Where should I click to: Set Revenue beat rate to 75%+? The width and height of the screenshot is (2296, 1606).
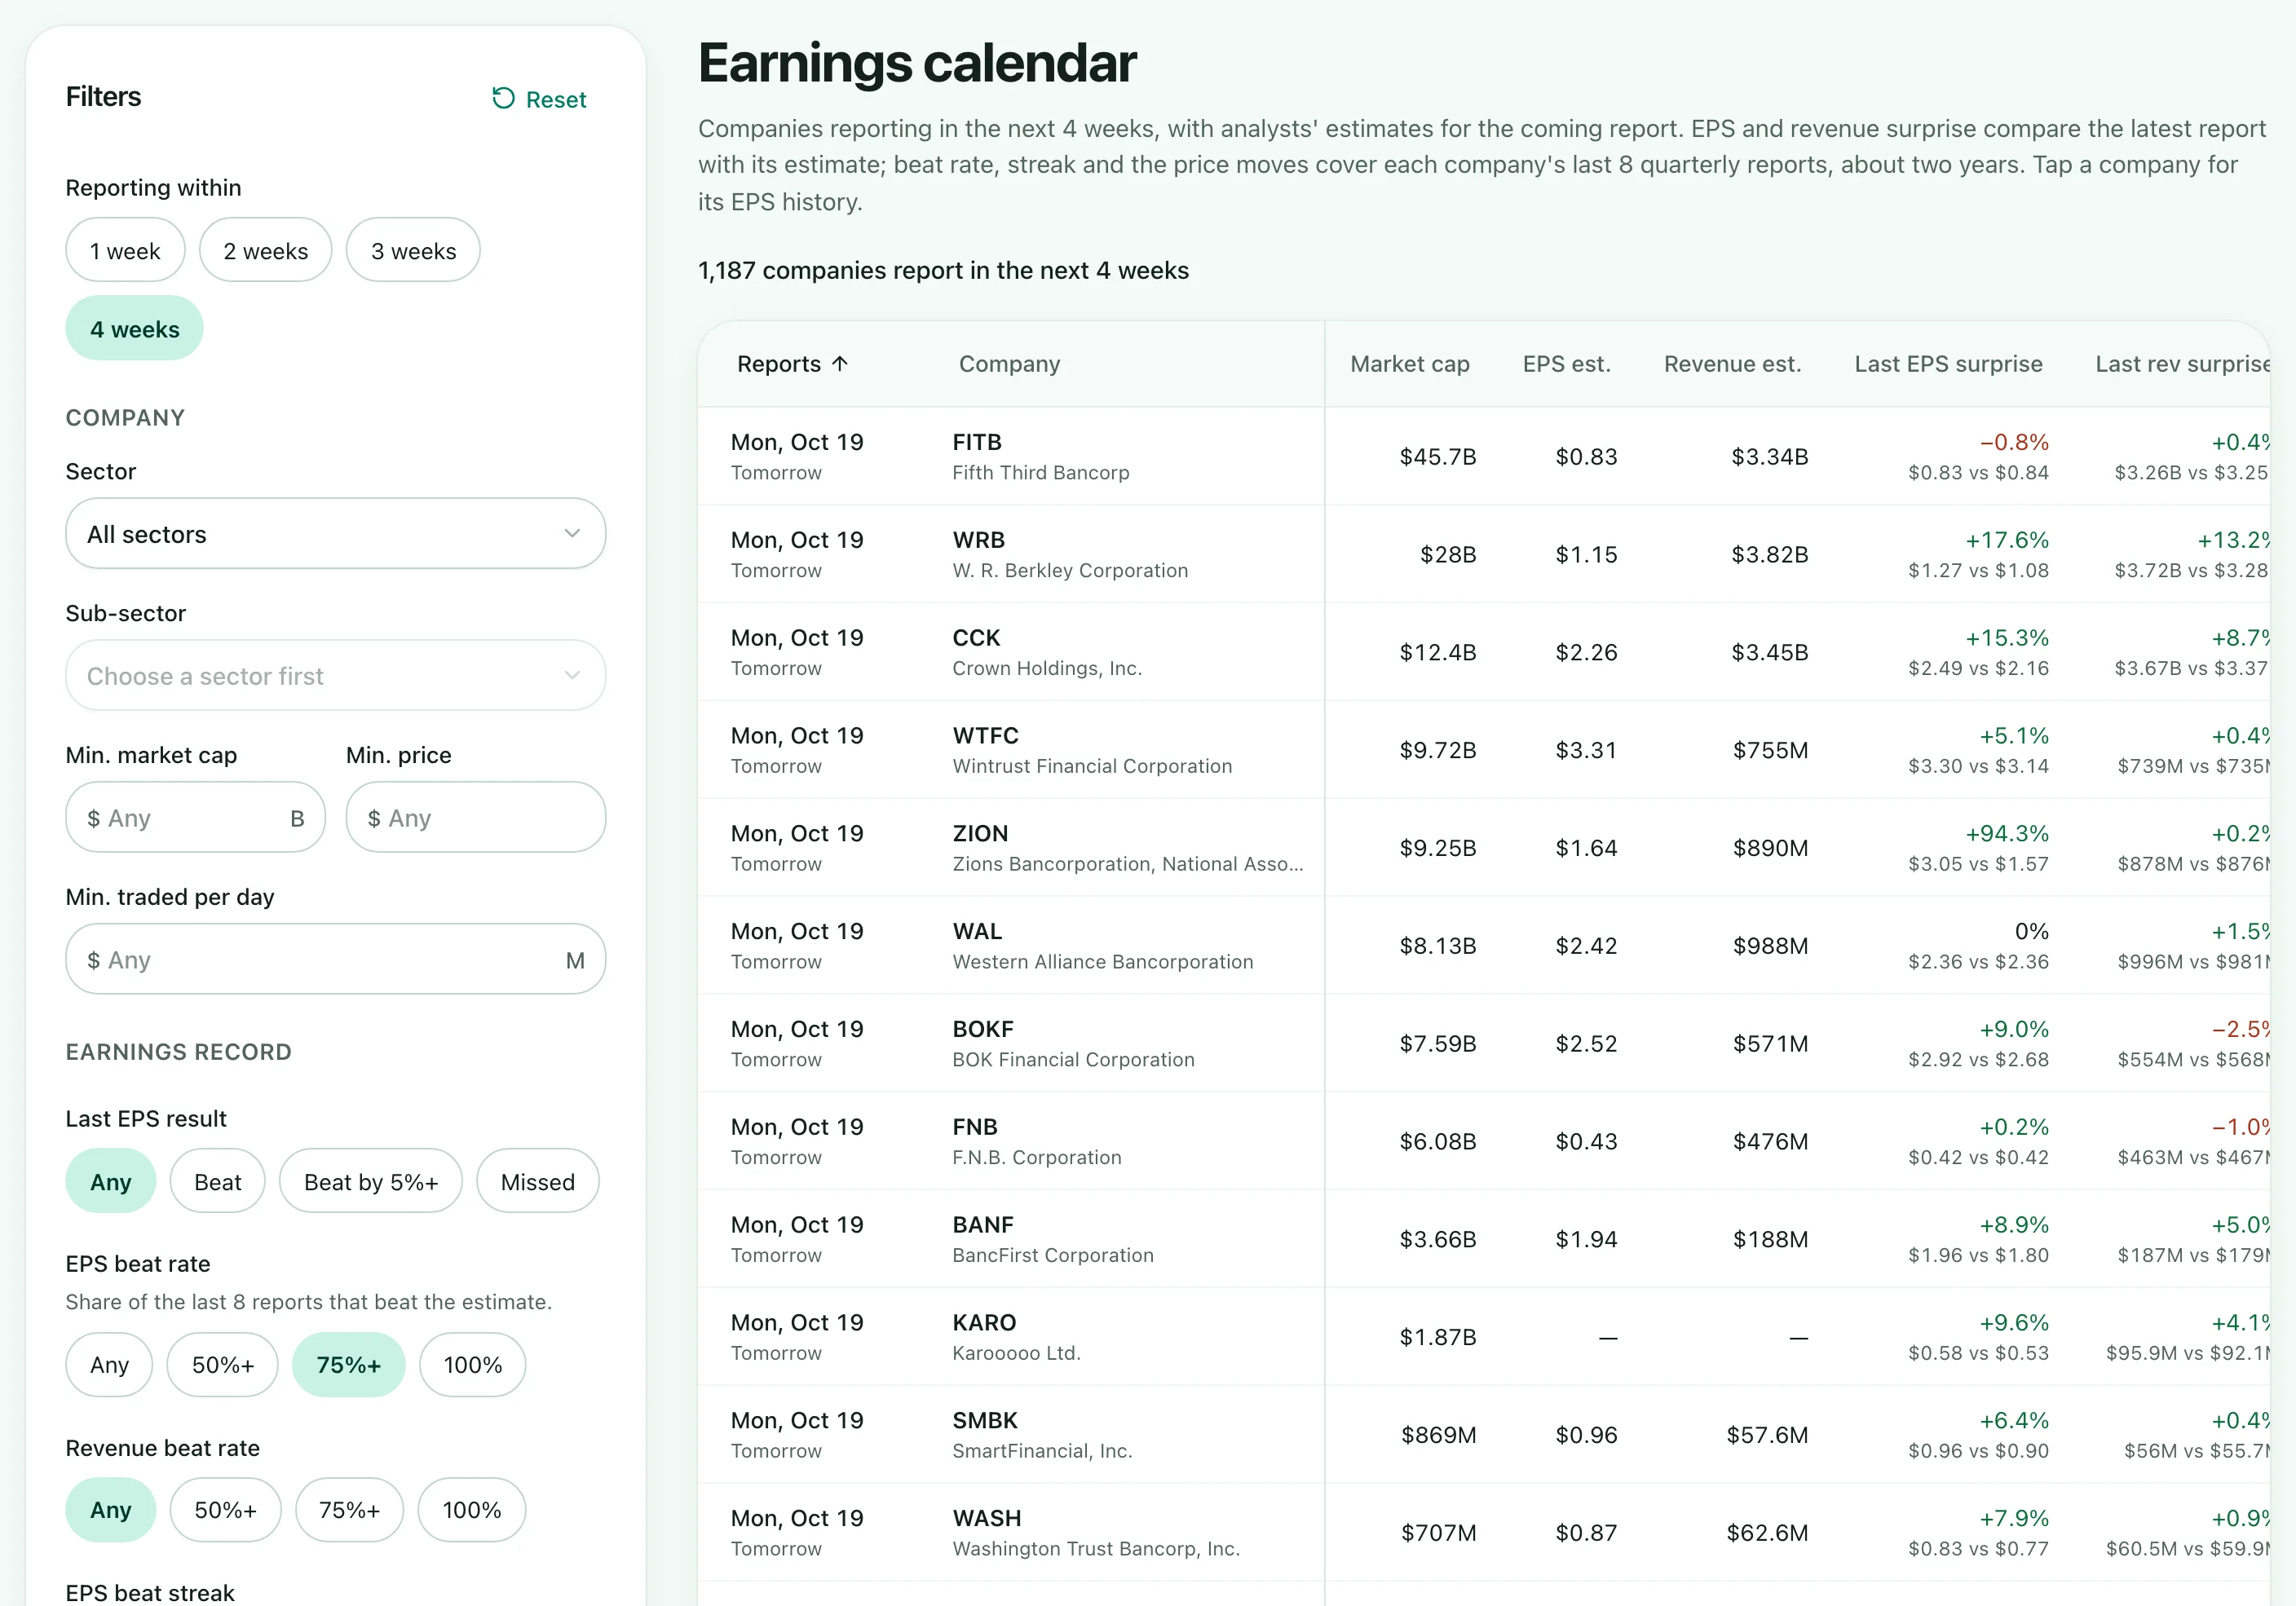click(x=350, y=1510)
